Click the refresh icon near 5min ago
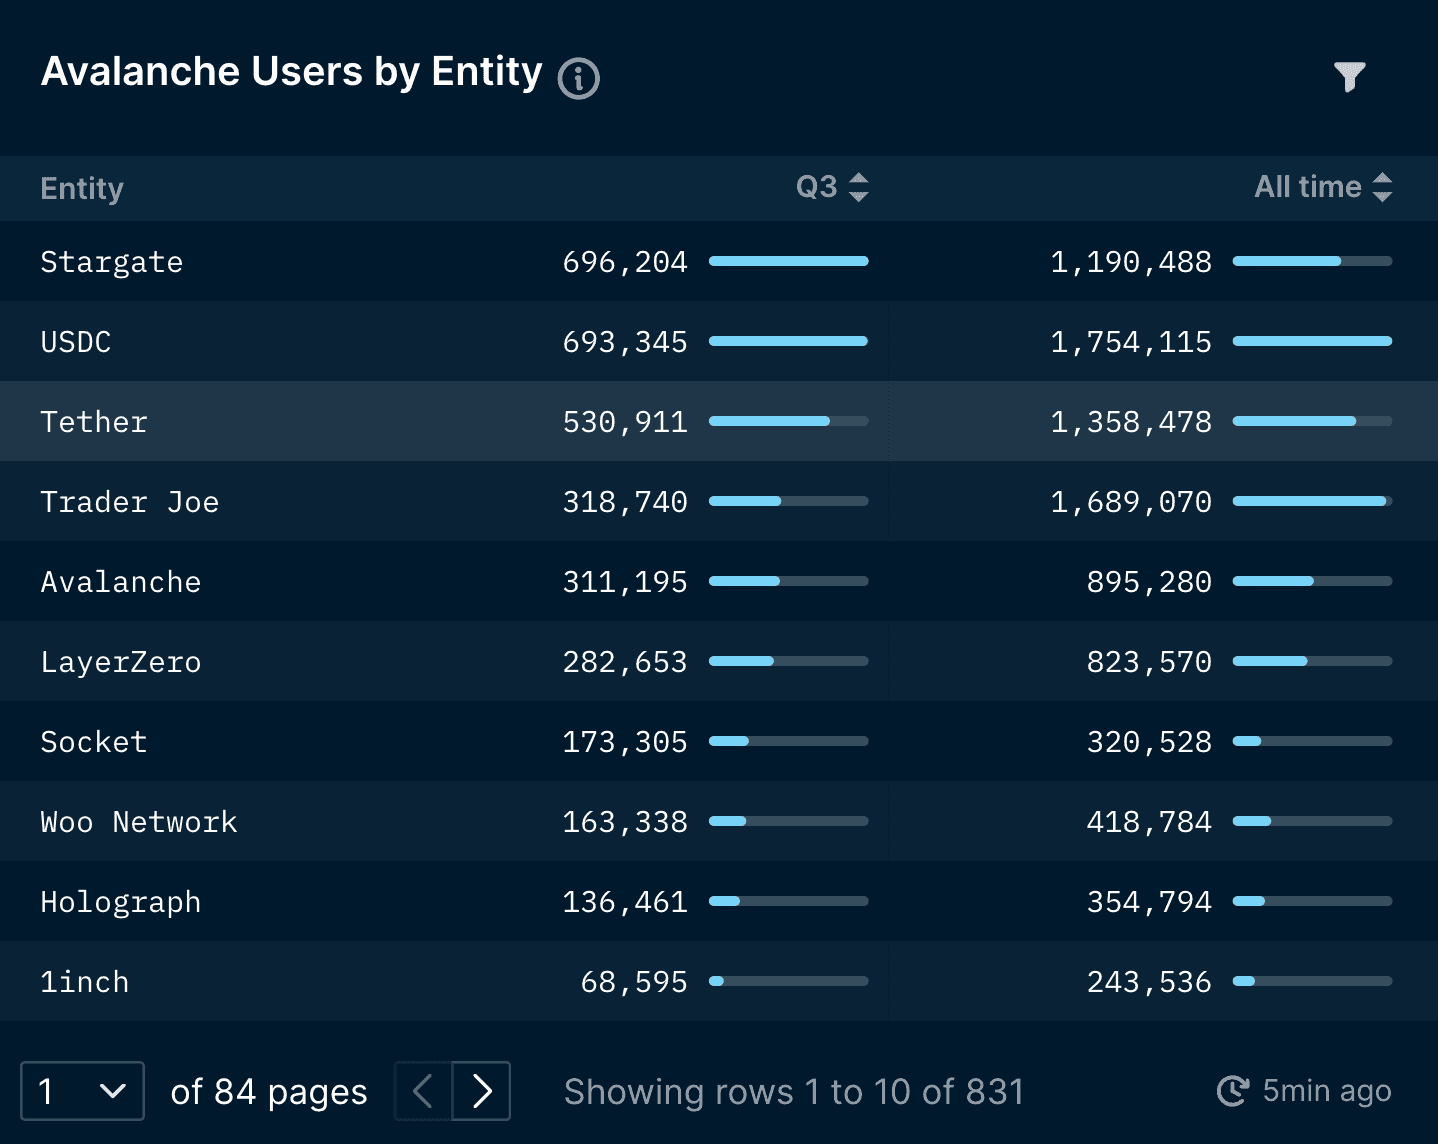This screenshot has width=1438, height=1144. point(1233,1090)
